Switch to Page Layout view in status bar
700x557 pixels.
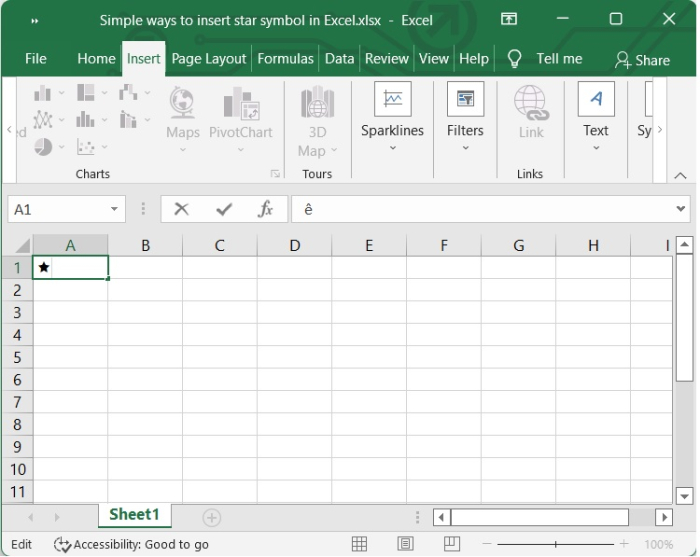[405, 544]
